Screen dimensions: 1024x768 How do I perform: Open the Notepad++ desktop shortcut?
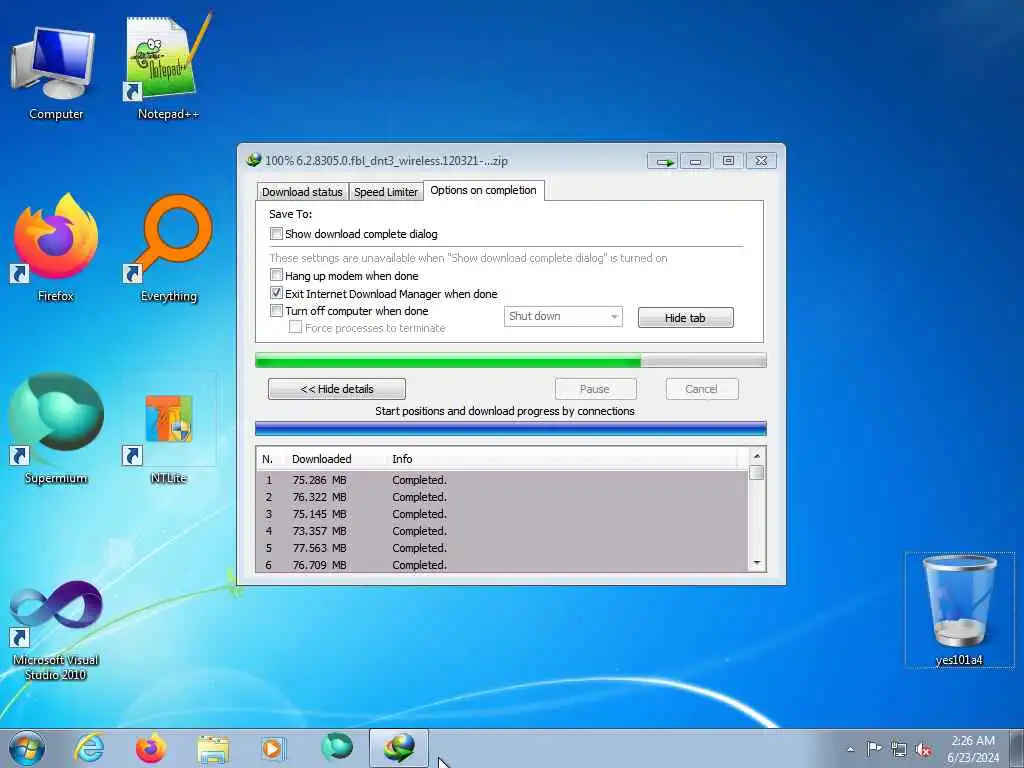[168, 68]
